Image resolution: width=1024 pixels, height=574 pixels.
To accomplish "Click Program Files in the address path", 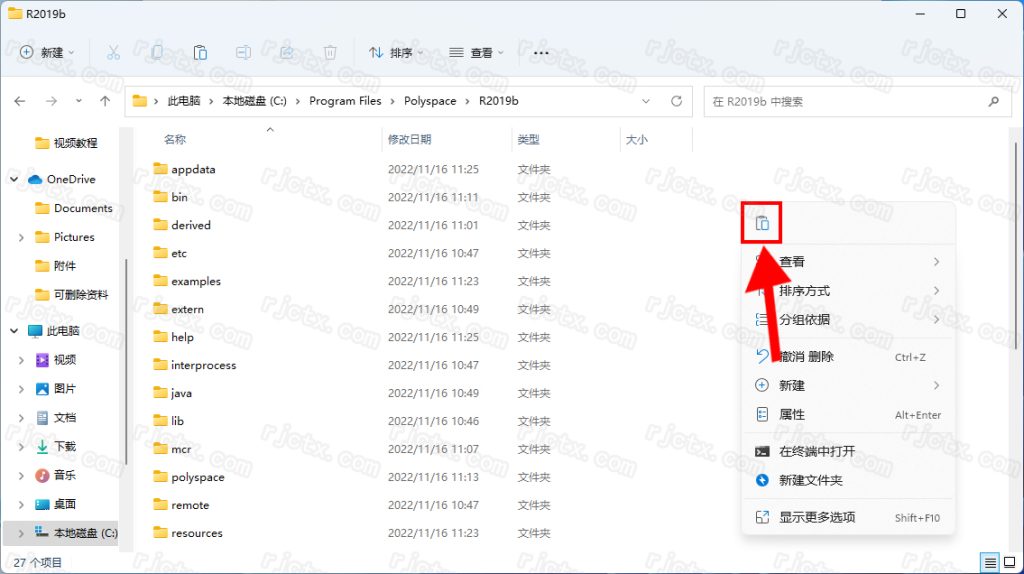I will tap(345, 101).
